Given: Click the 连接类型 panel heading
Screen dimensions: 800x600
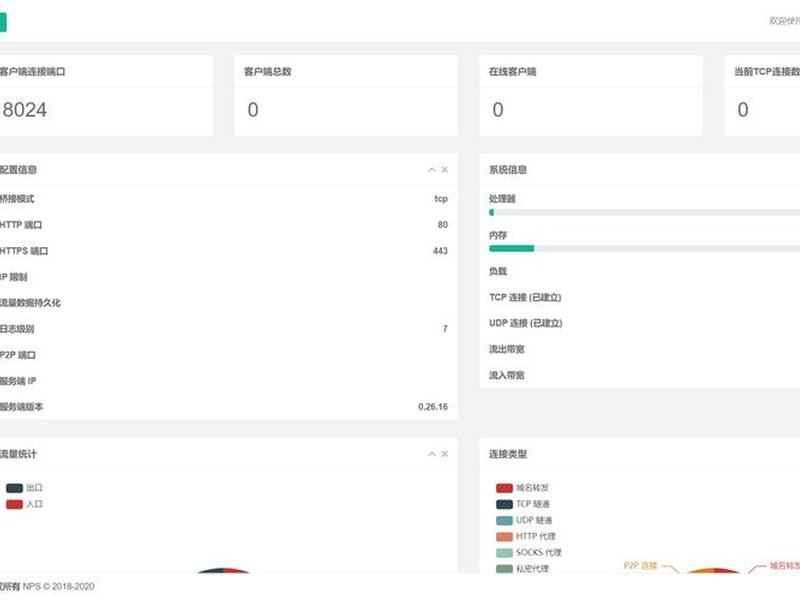Looking at the screenshot, I should (x=508, y=454).
